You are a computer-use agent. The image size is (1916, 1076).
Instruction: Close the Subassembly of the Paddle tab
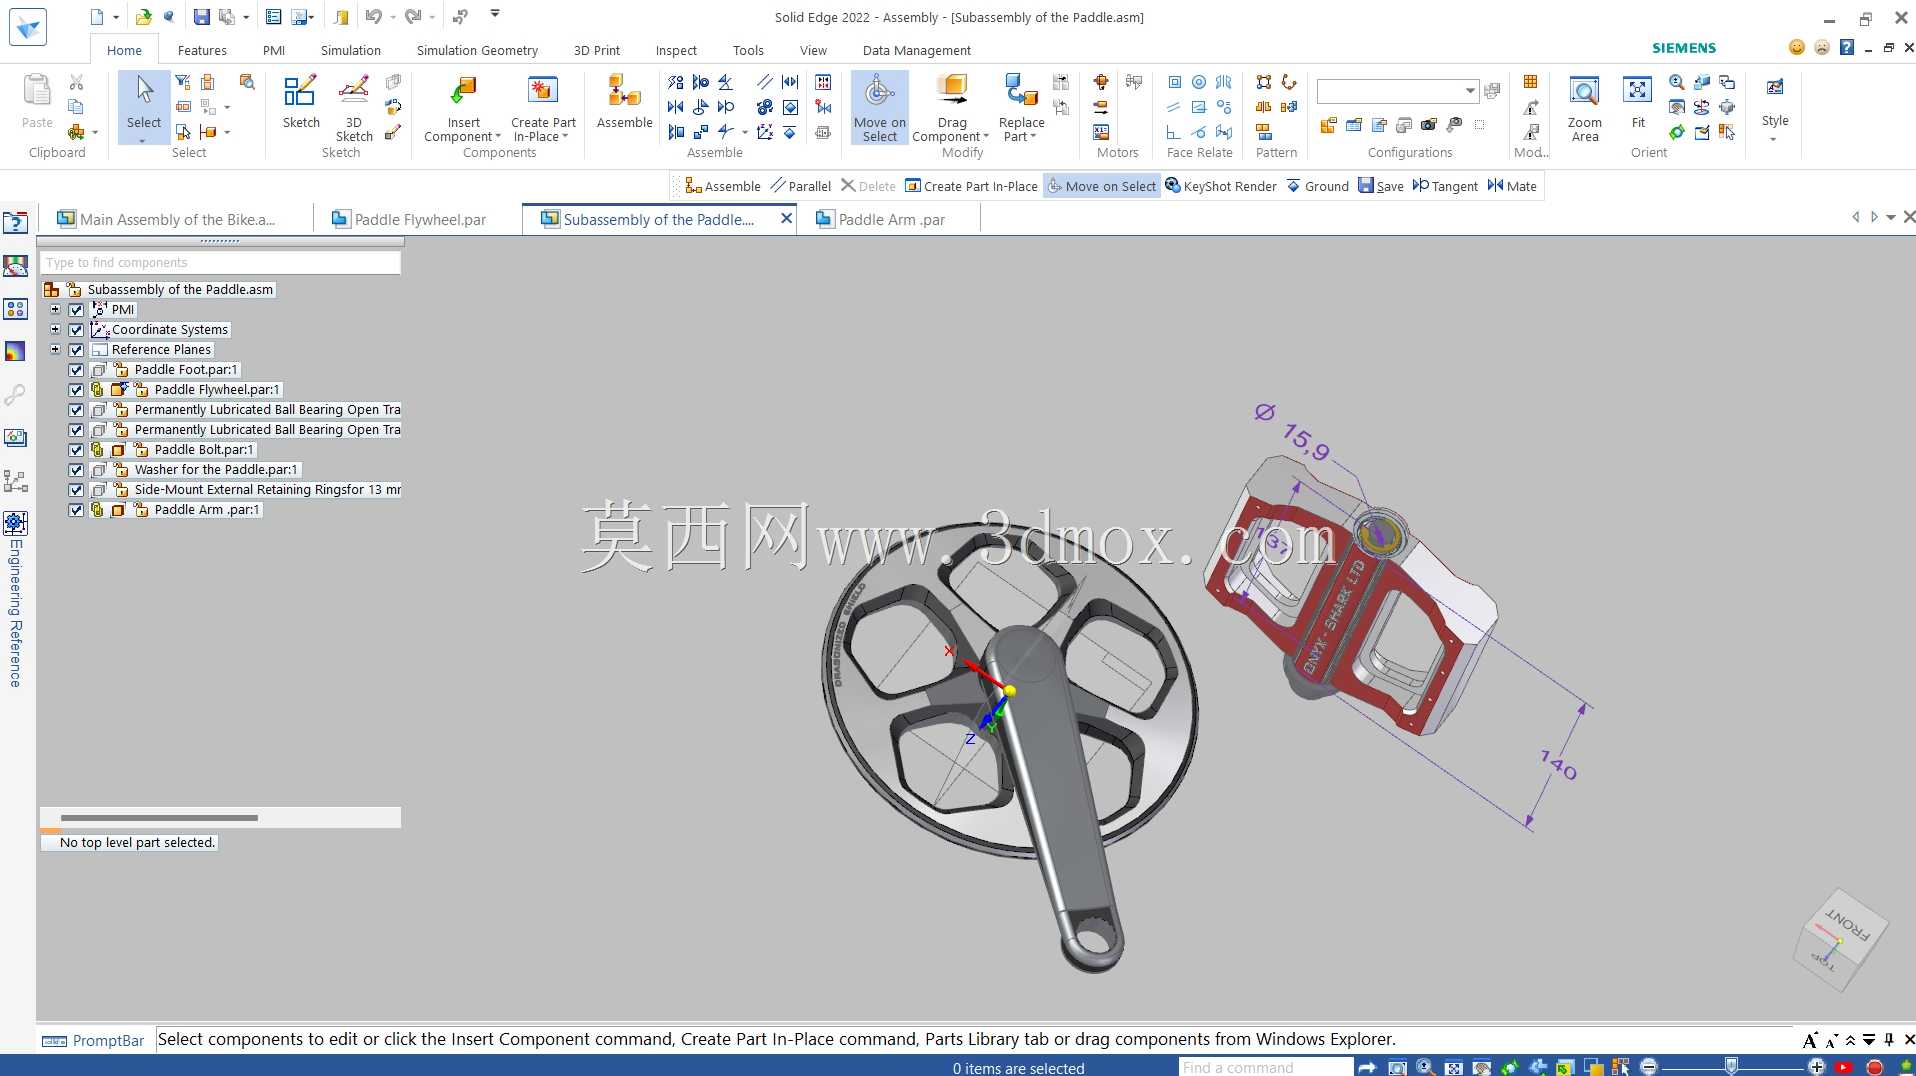(786, 218)
